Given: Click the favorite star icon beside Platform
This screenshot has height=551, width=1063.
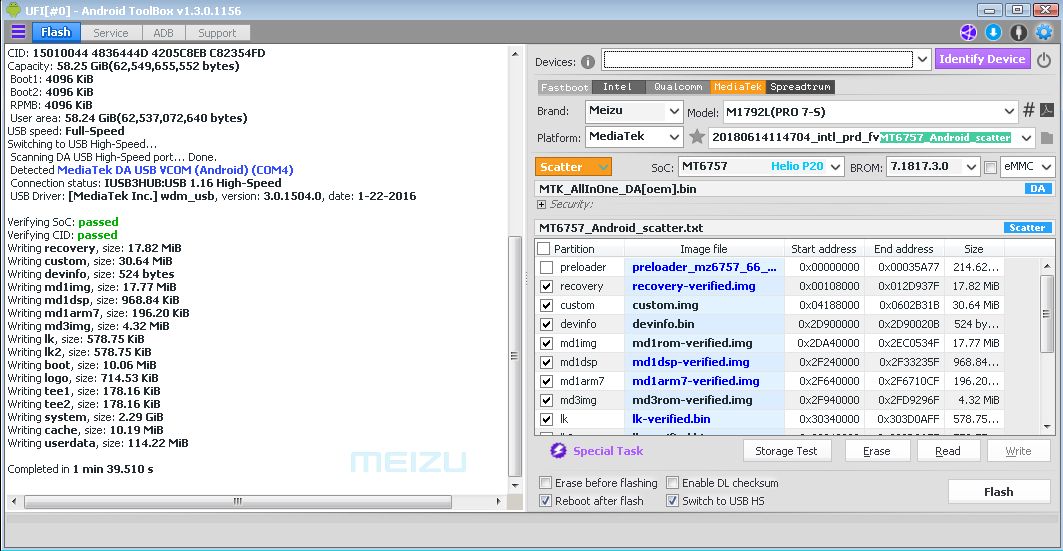Looking at the screenshot, I should pos(696,137).
